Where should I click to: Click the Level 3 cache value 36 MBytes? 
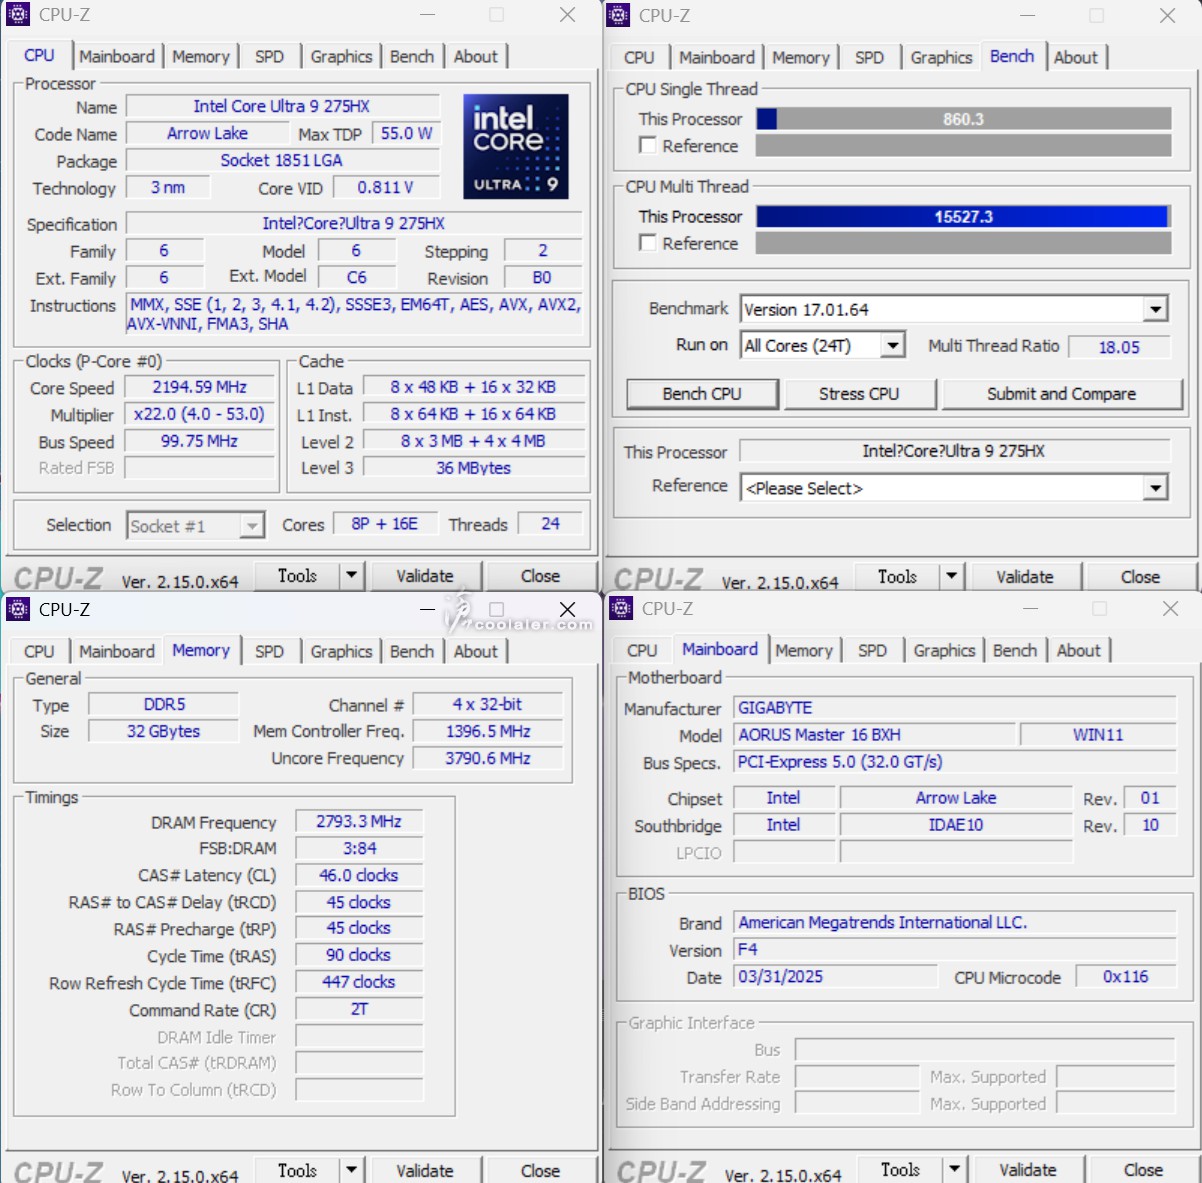473,468
